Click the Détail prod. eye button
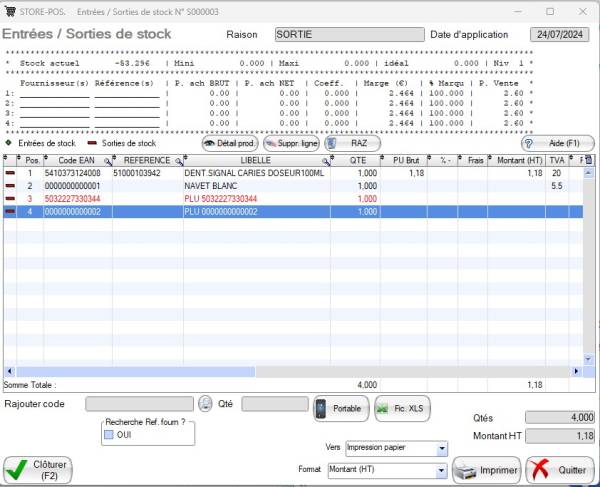Viewport: 600px width, 487px height. [229, 143]
